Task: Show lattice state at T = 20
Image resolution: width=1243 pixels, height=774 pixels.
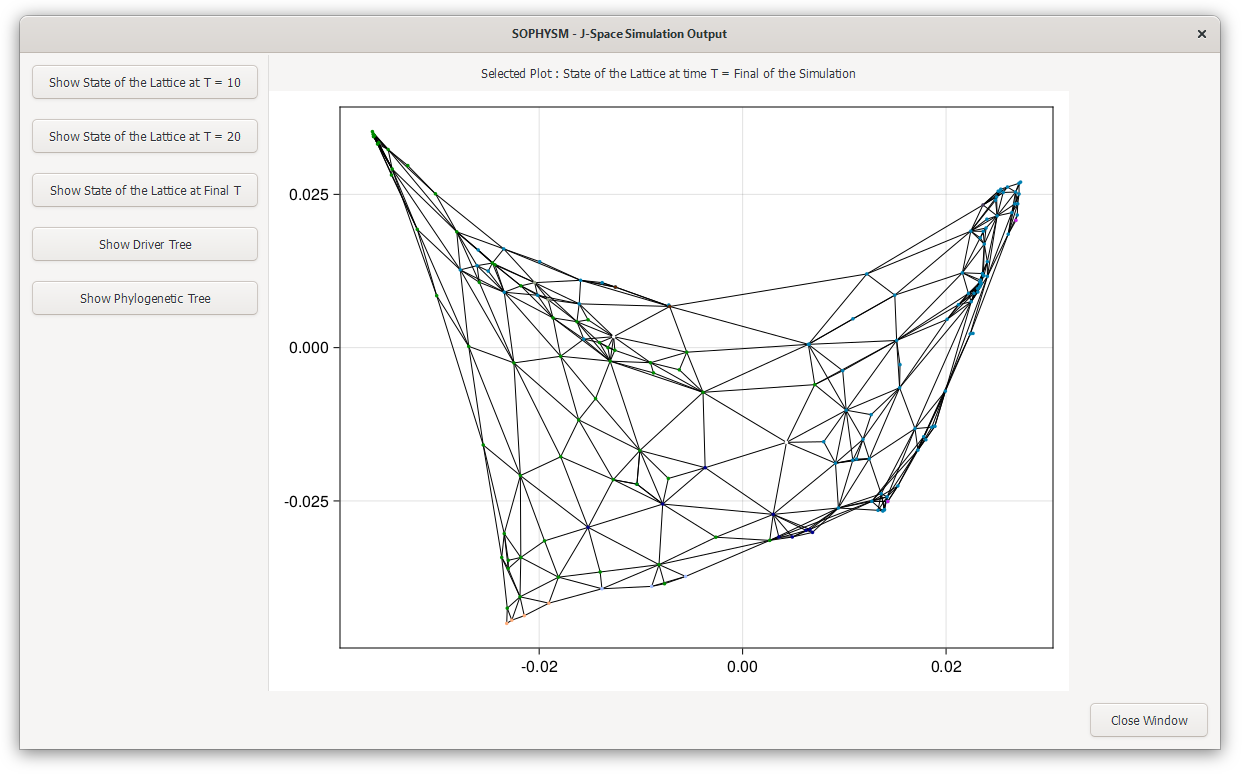Action: click(145, 136)
